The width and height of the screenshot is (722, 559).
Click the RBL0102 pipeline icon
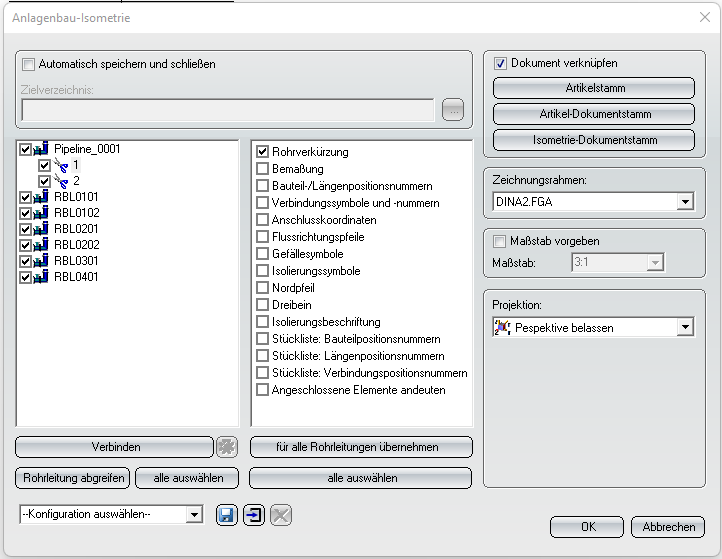click(x=41, y=213)
